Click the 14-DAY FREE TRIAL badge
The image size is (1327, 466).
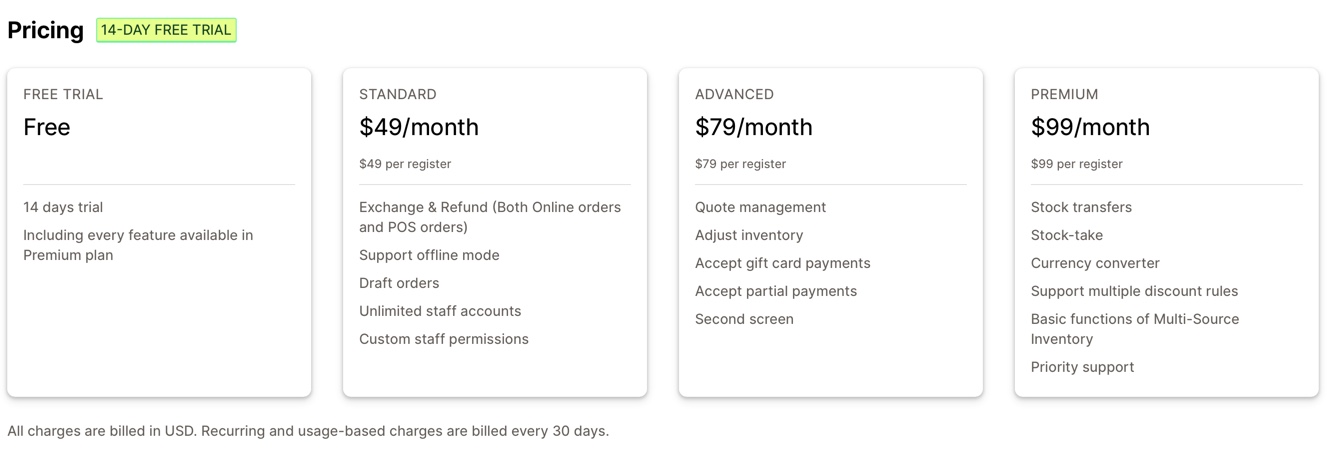[166, 30]
